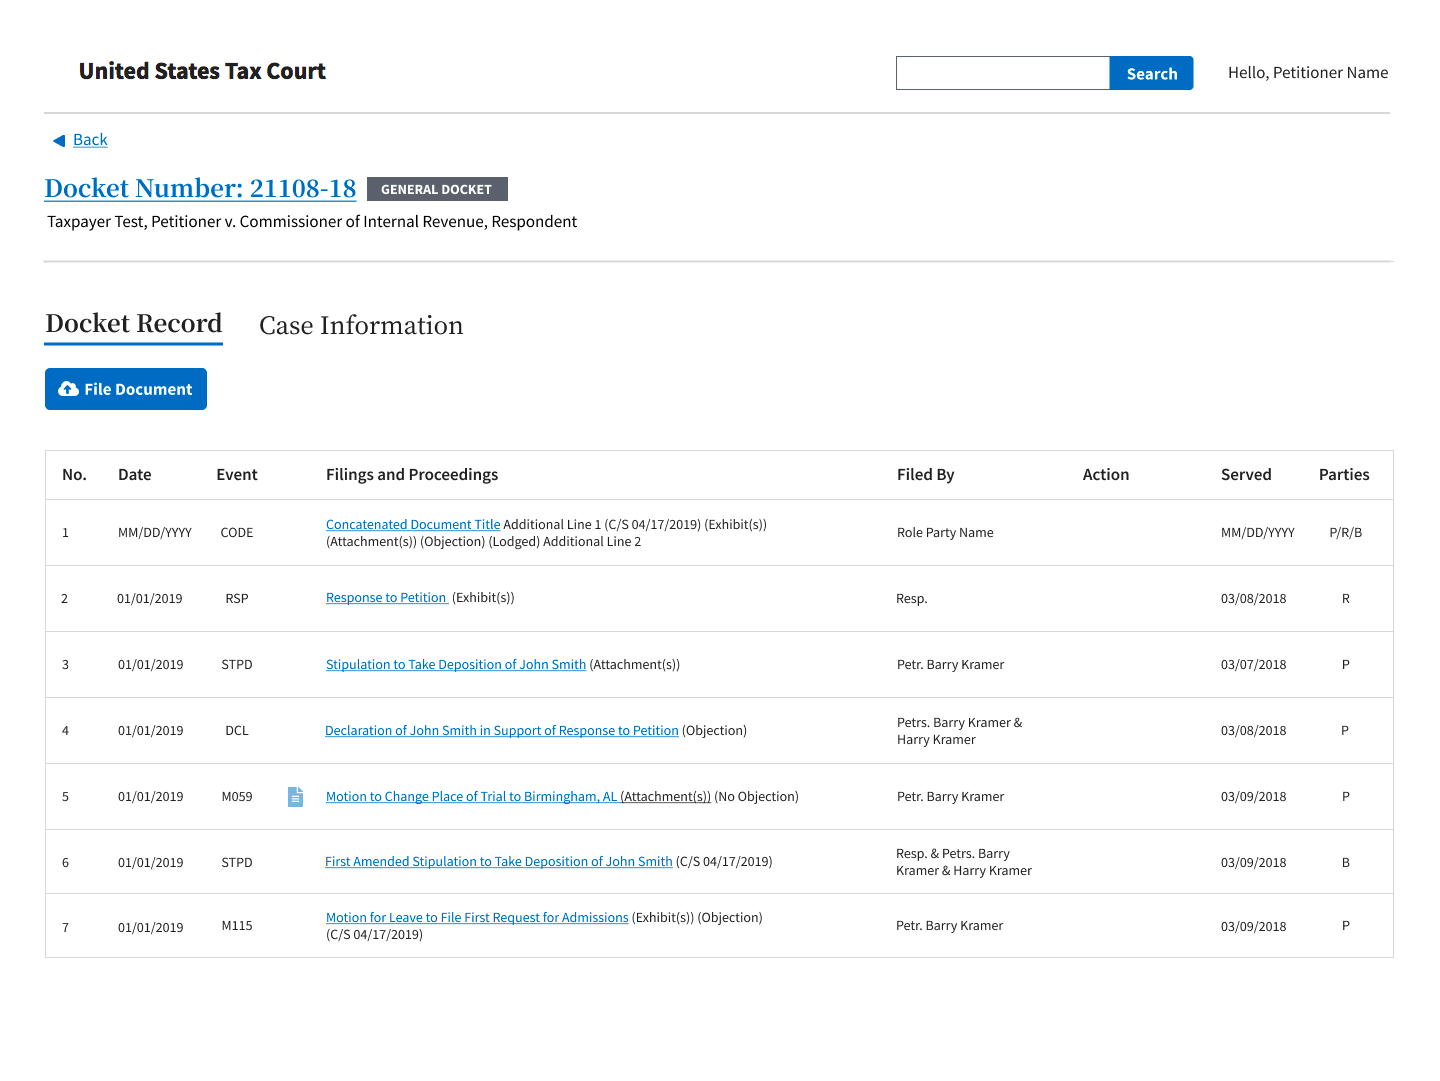This screenshot has width=1440, height=1081.
Task: Click the Role Party Name cell
Action: tap(945, 533)
